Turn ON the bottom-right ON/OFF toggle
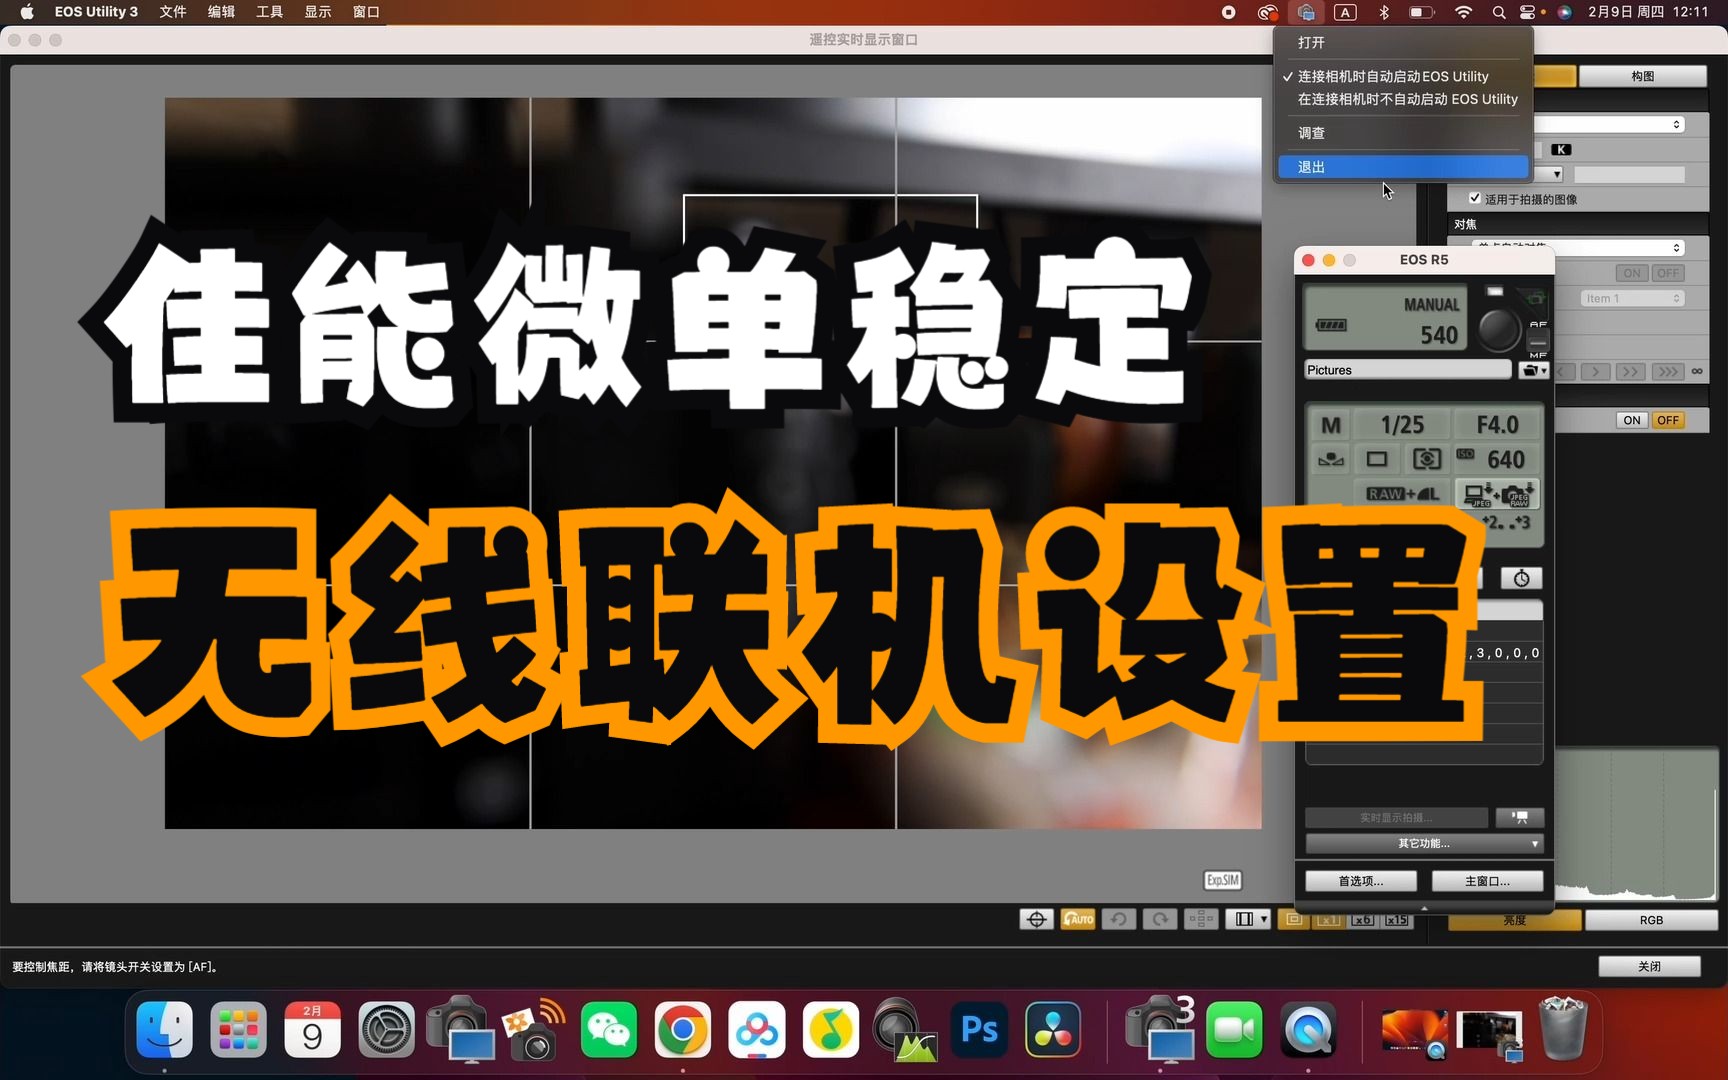Screen dimensions: 1728x1080 pos(1631,420)
